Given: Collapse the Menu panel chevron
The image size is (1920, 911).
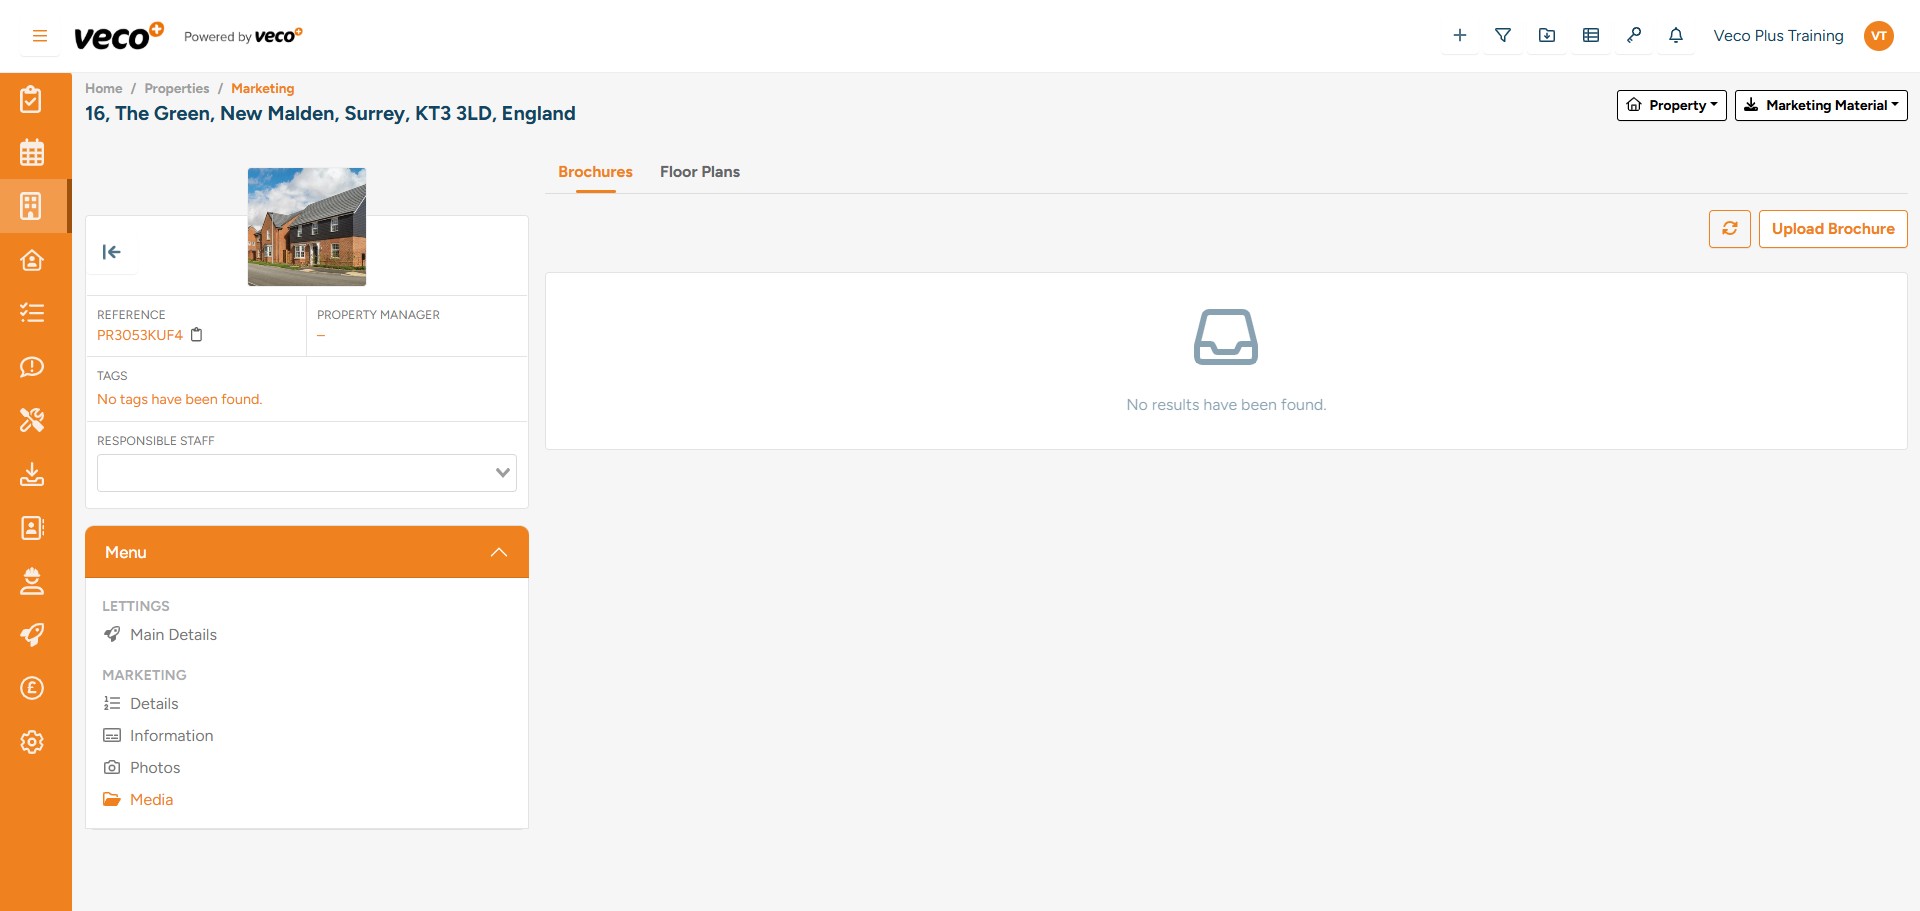Looking at the screenshot, I should (x=498, y=551).
